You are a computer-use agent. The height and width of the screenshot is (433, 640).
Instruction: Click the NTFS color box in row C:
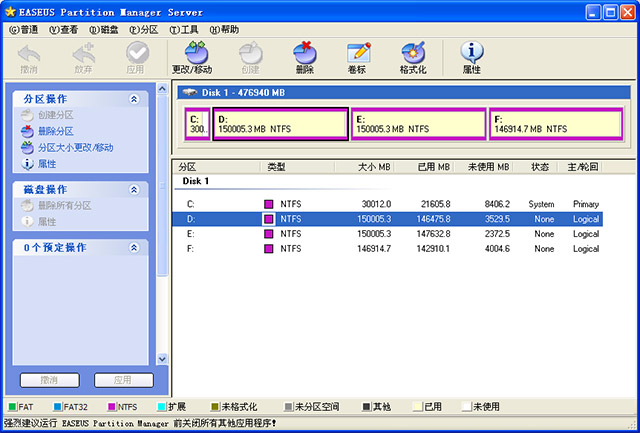(x=269, y=204)
